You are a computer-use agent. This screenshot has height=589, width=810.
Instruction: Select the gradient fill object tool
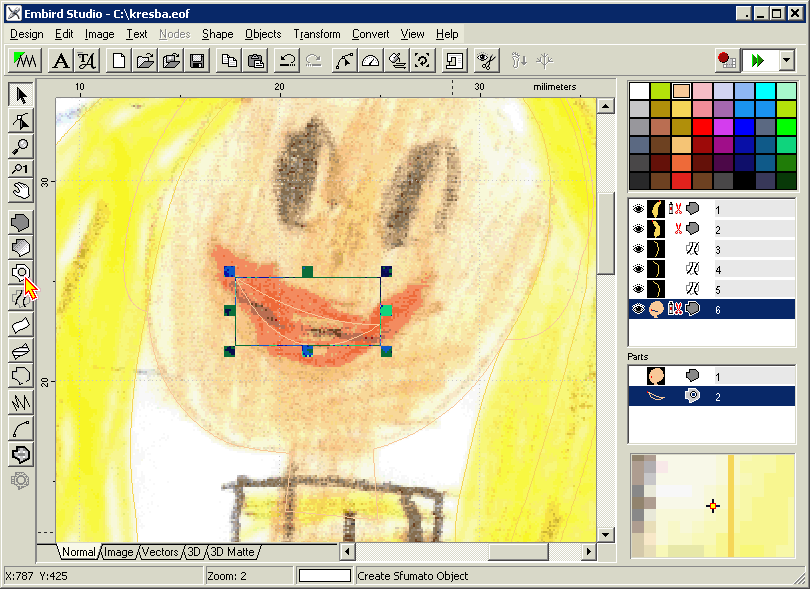pos(21,248)
